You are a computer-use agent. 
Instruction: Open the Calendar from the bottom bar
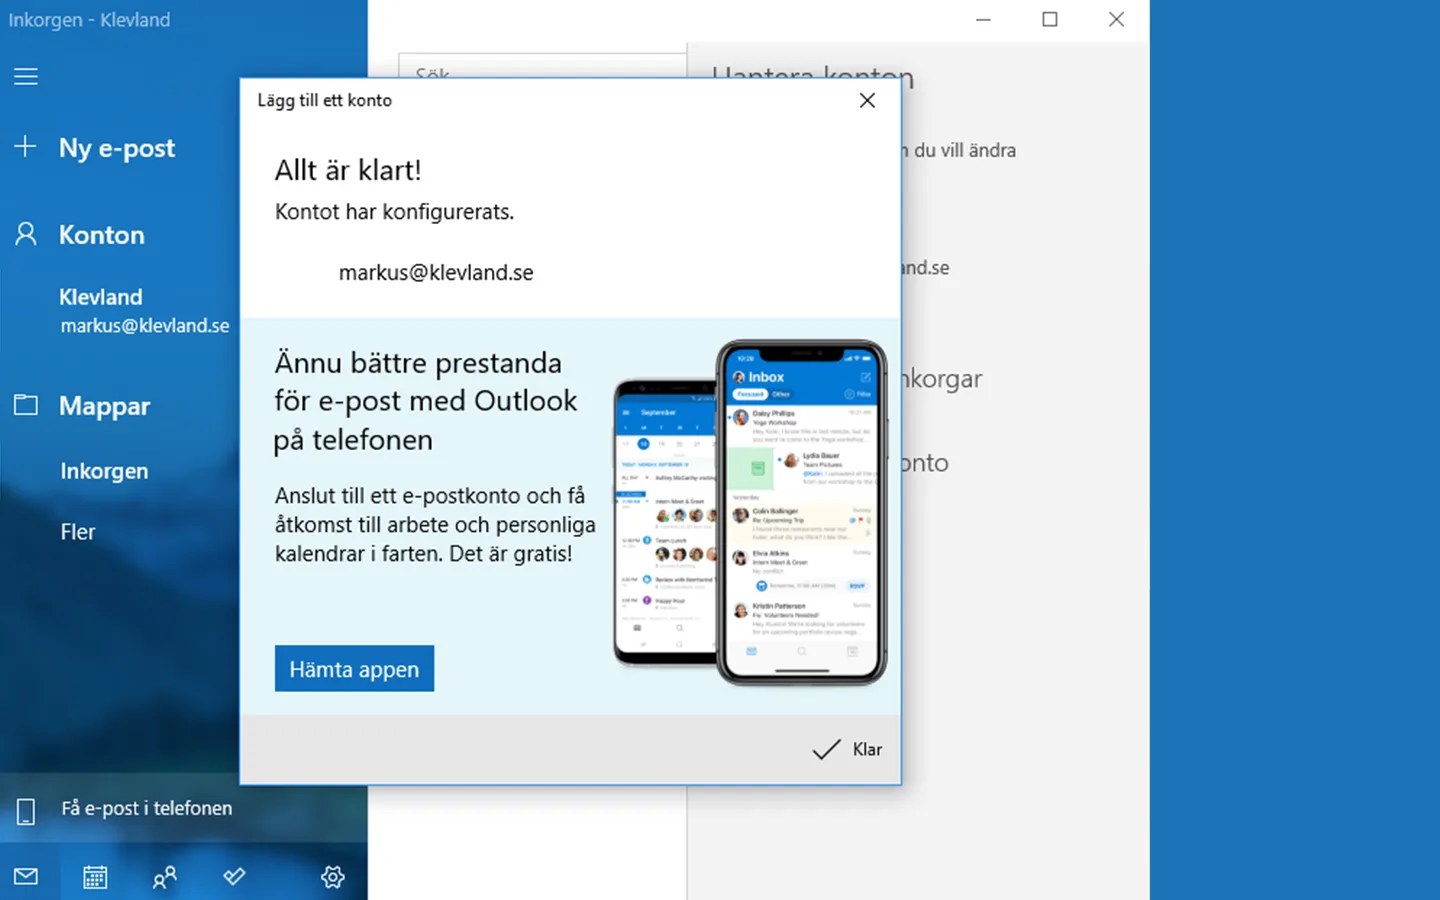coord(94,876)
